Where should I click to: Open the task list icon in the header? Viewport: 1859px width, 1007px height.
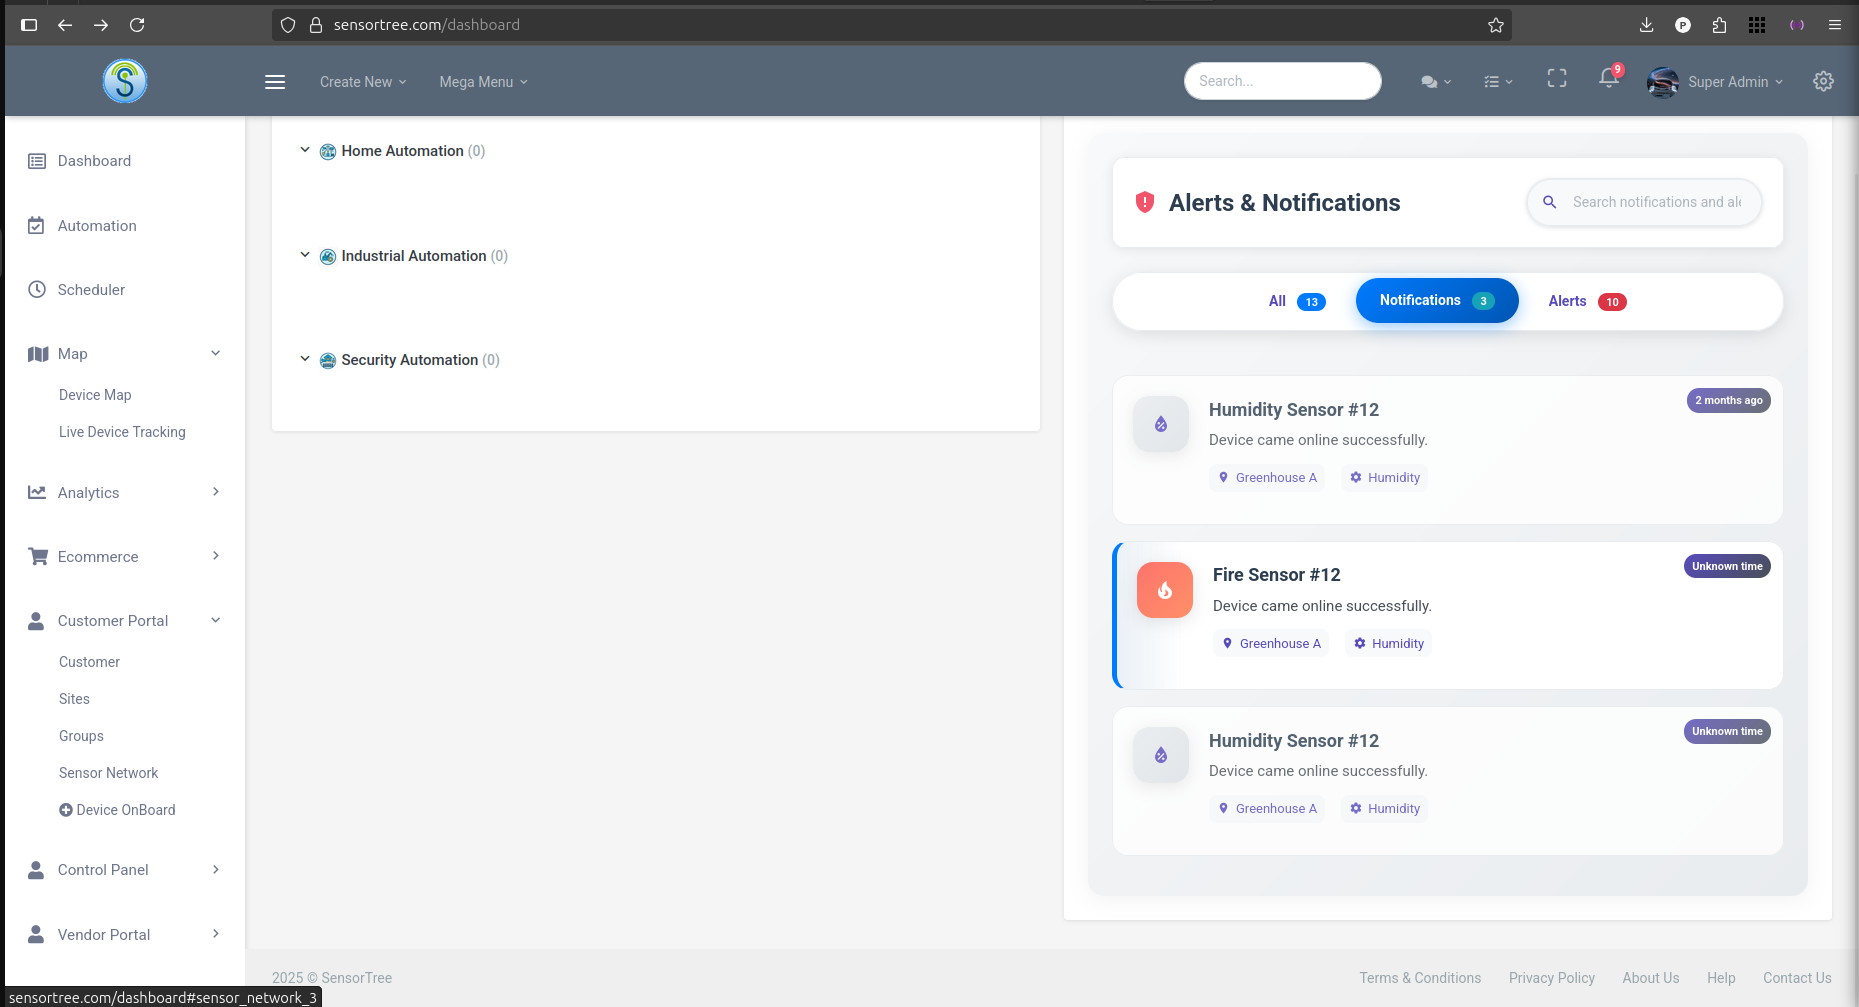pyautogui.click(x=1492, y=81)
